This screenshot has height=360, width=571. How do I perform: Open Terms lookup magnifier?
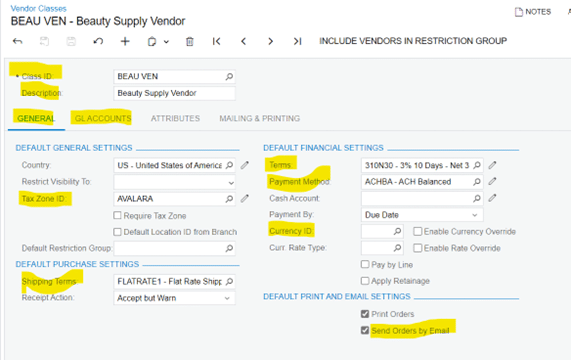477,165
